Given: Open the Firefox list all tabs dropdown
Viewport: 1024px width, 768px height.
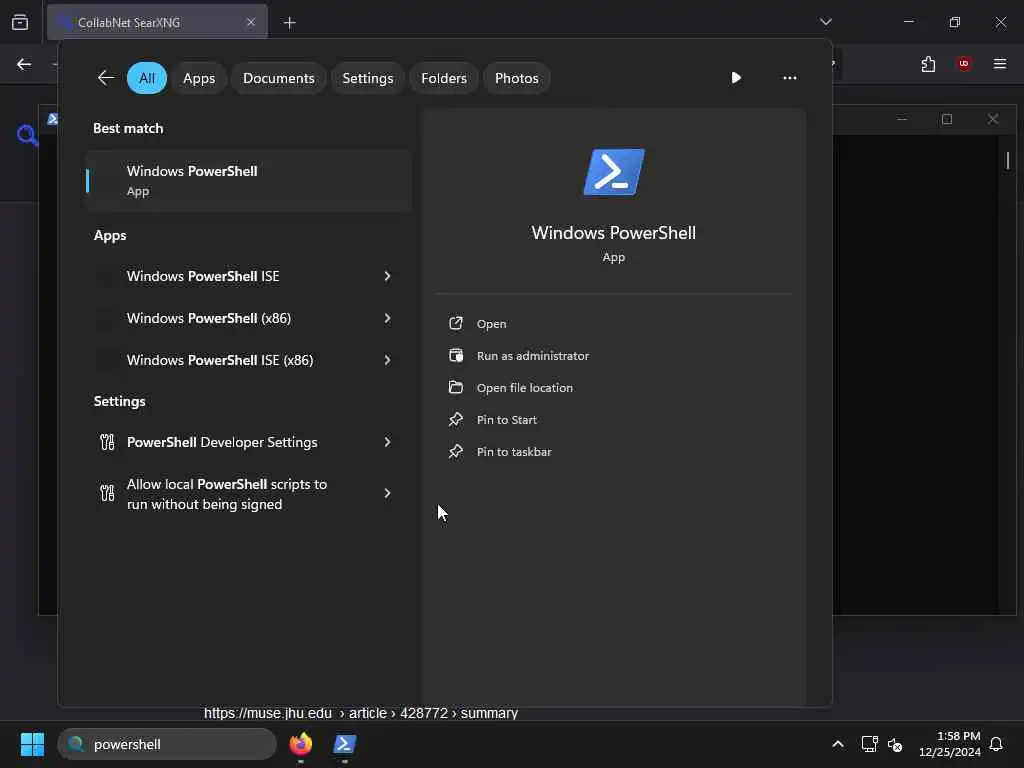Looking at the screenshot, I should [x=826, y=22].
